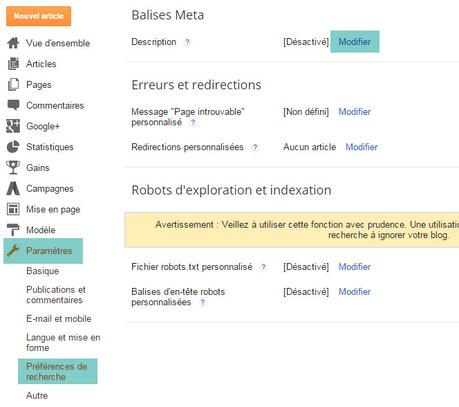This screenshot has height=407, width=459.
Task: Open Articles via its document icon
Action: click(x=13, y=64)
